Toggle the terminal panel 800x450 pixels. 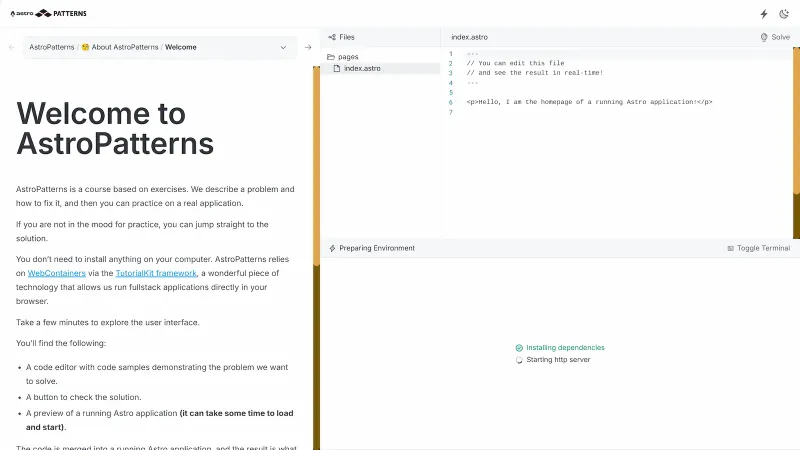coord(762,248)
